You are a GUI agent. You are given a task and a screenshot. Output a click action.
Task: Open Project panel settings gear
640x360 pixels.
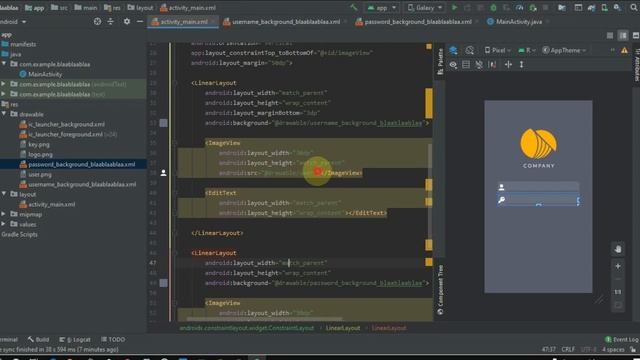(127, 21)
